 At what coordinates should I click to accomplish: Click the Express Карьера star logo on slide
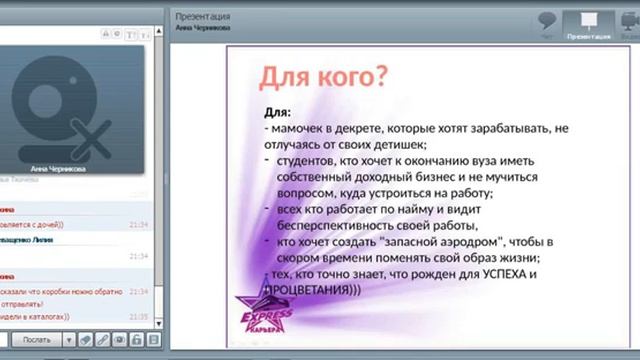[265, 307]
